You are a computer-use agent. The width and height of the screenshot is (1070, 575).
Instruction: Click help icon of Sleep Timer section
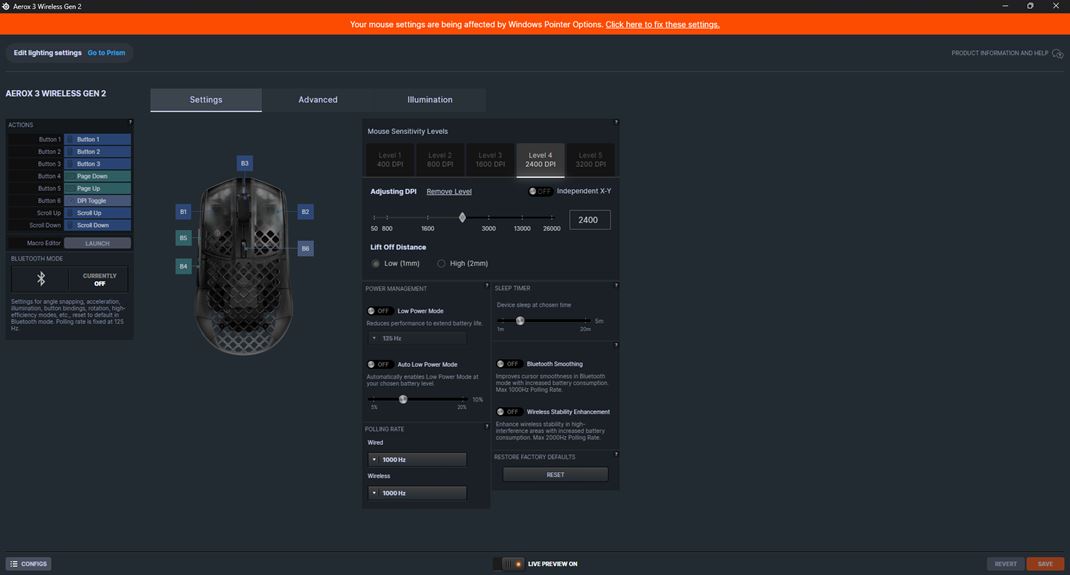[616, 285]
